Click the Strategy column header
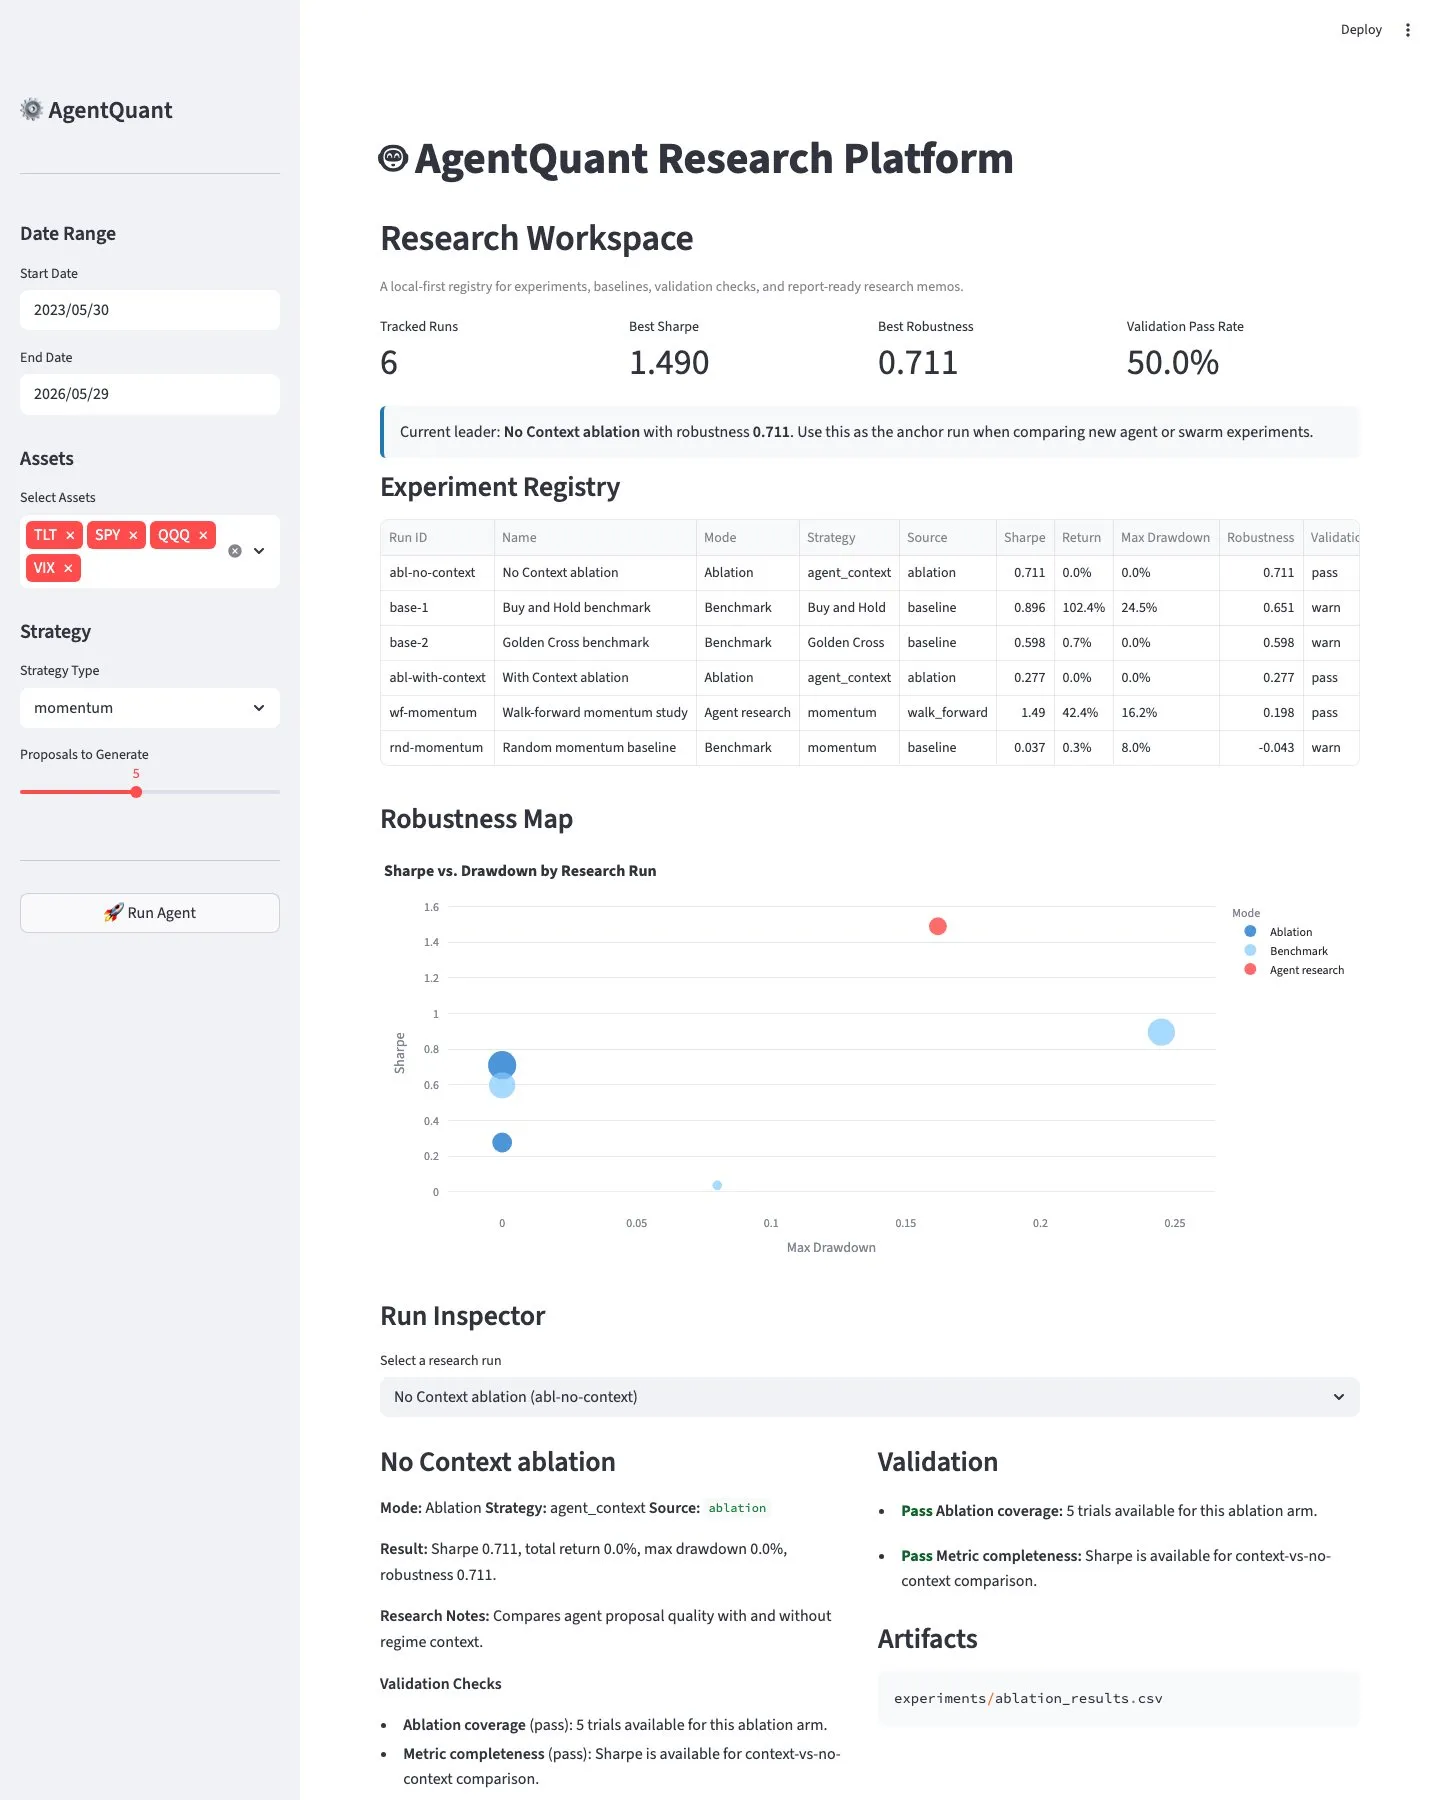Screen dimensions: 1440x1800 (849, 538)
